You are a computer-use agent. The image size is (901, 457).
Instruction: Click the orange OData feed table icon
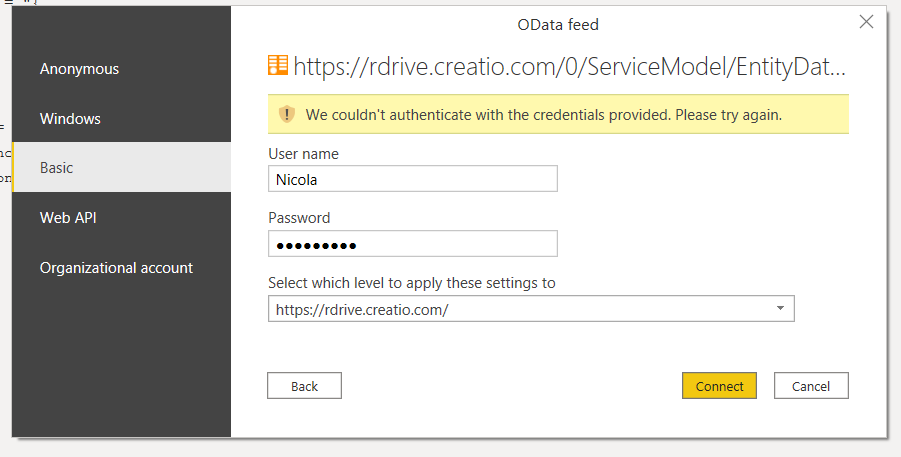click(278, 65)
